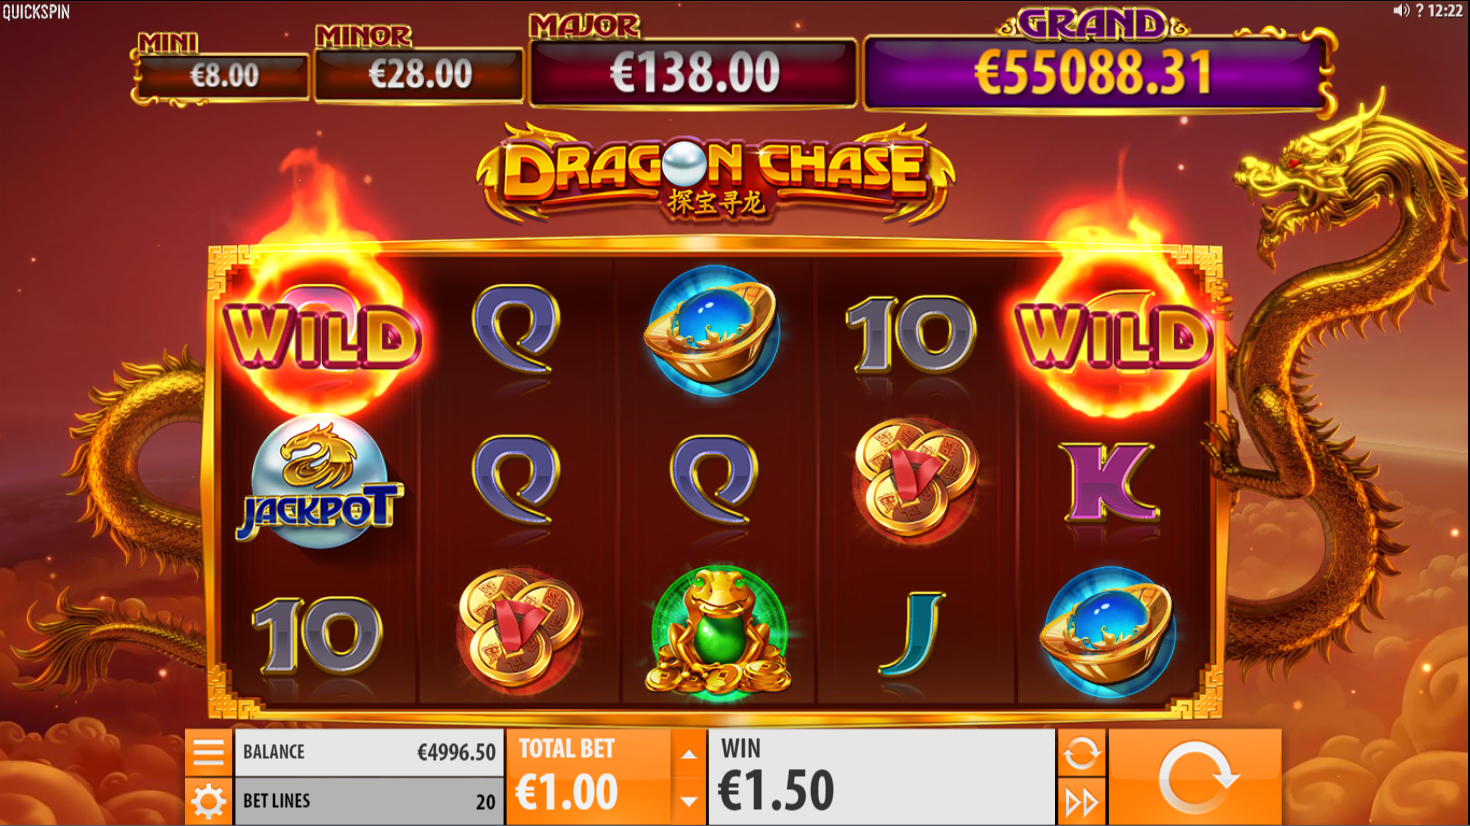Click the Bet Lines 20 field
The width and height of the screenshot is (1470, 826).
click(369, 801)
